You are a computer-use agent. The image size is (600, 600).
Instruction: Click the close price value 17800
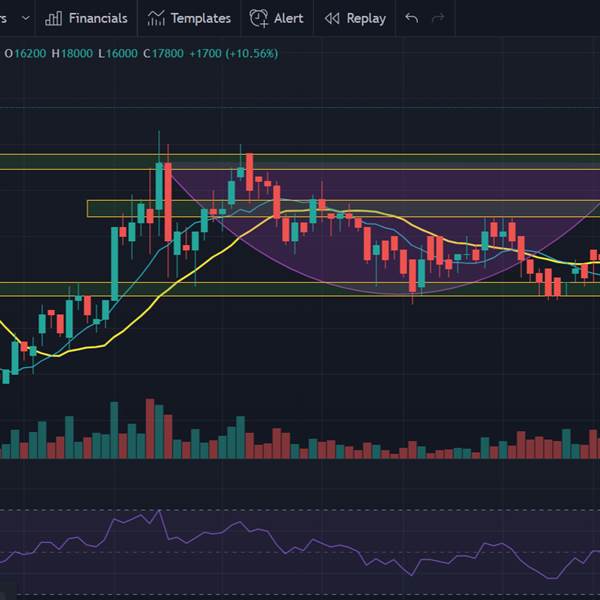pos(168,54)
